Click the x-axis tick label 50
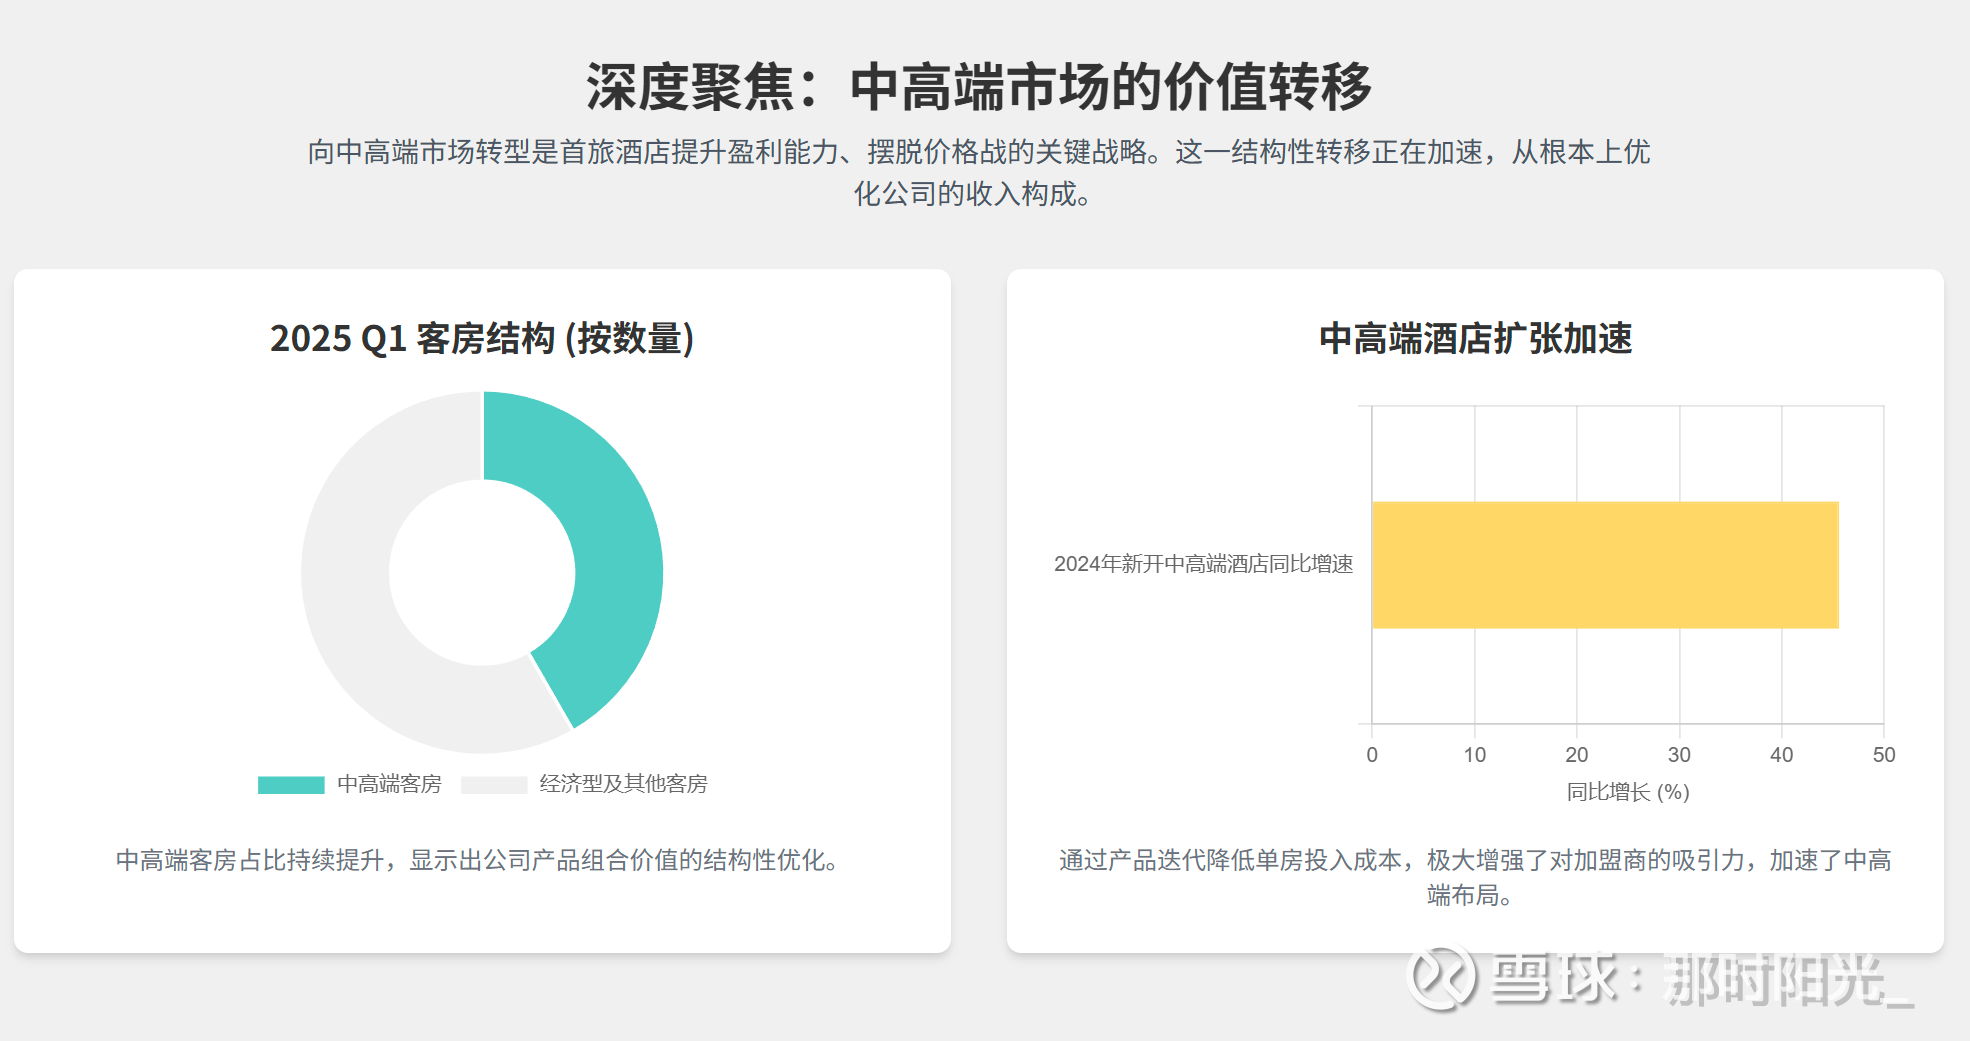 click(1884, 755)
